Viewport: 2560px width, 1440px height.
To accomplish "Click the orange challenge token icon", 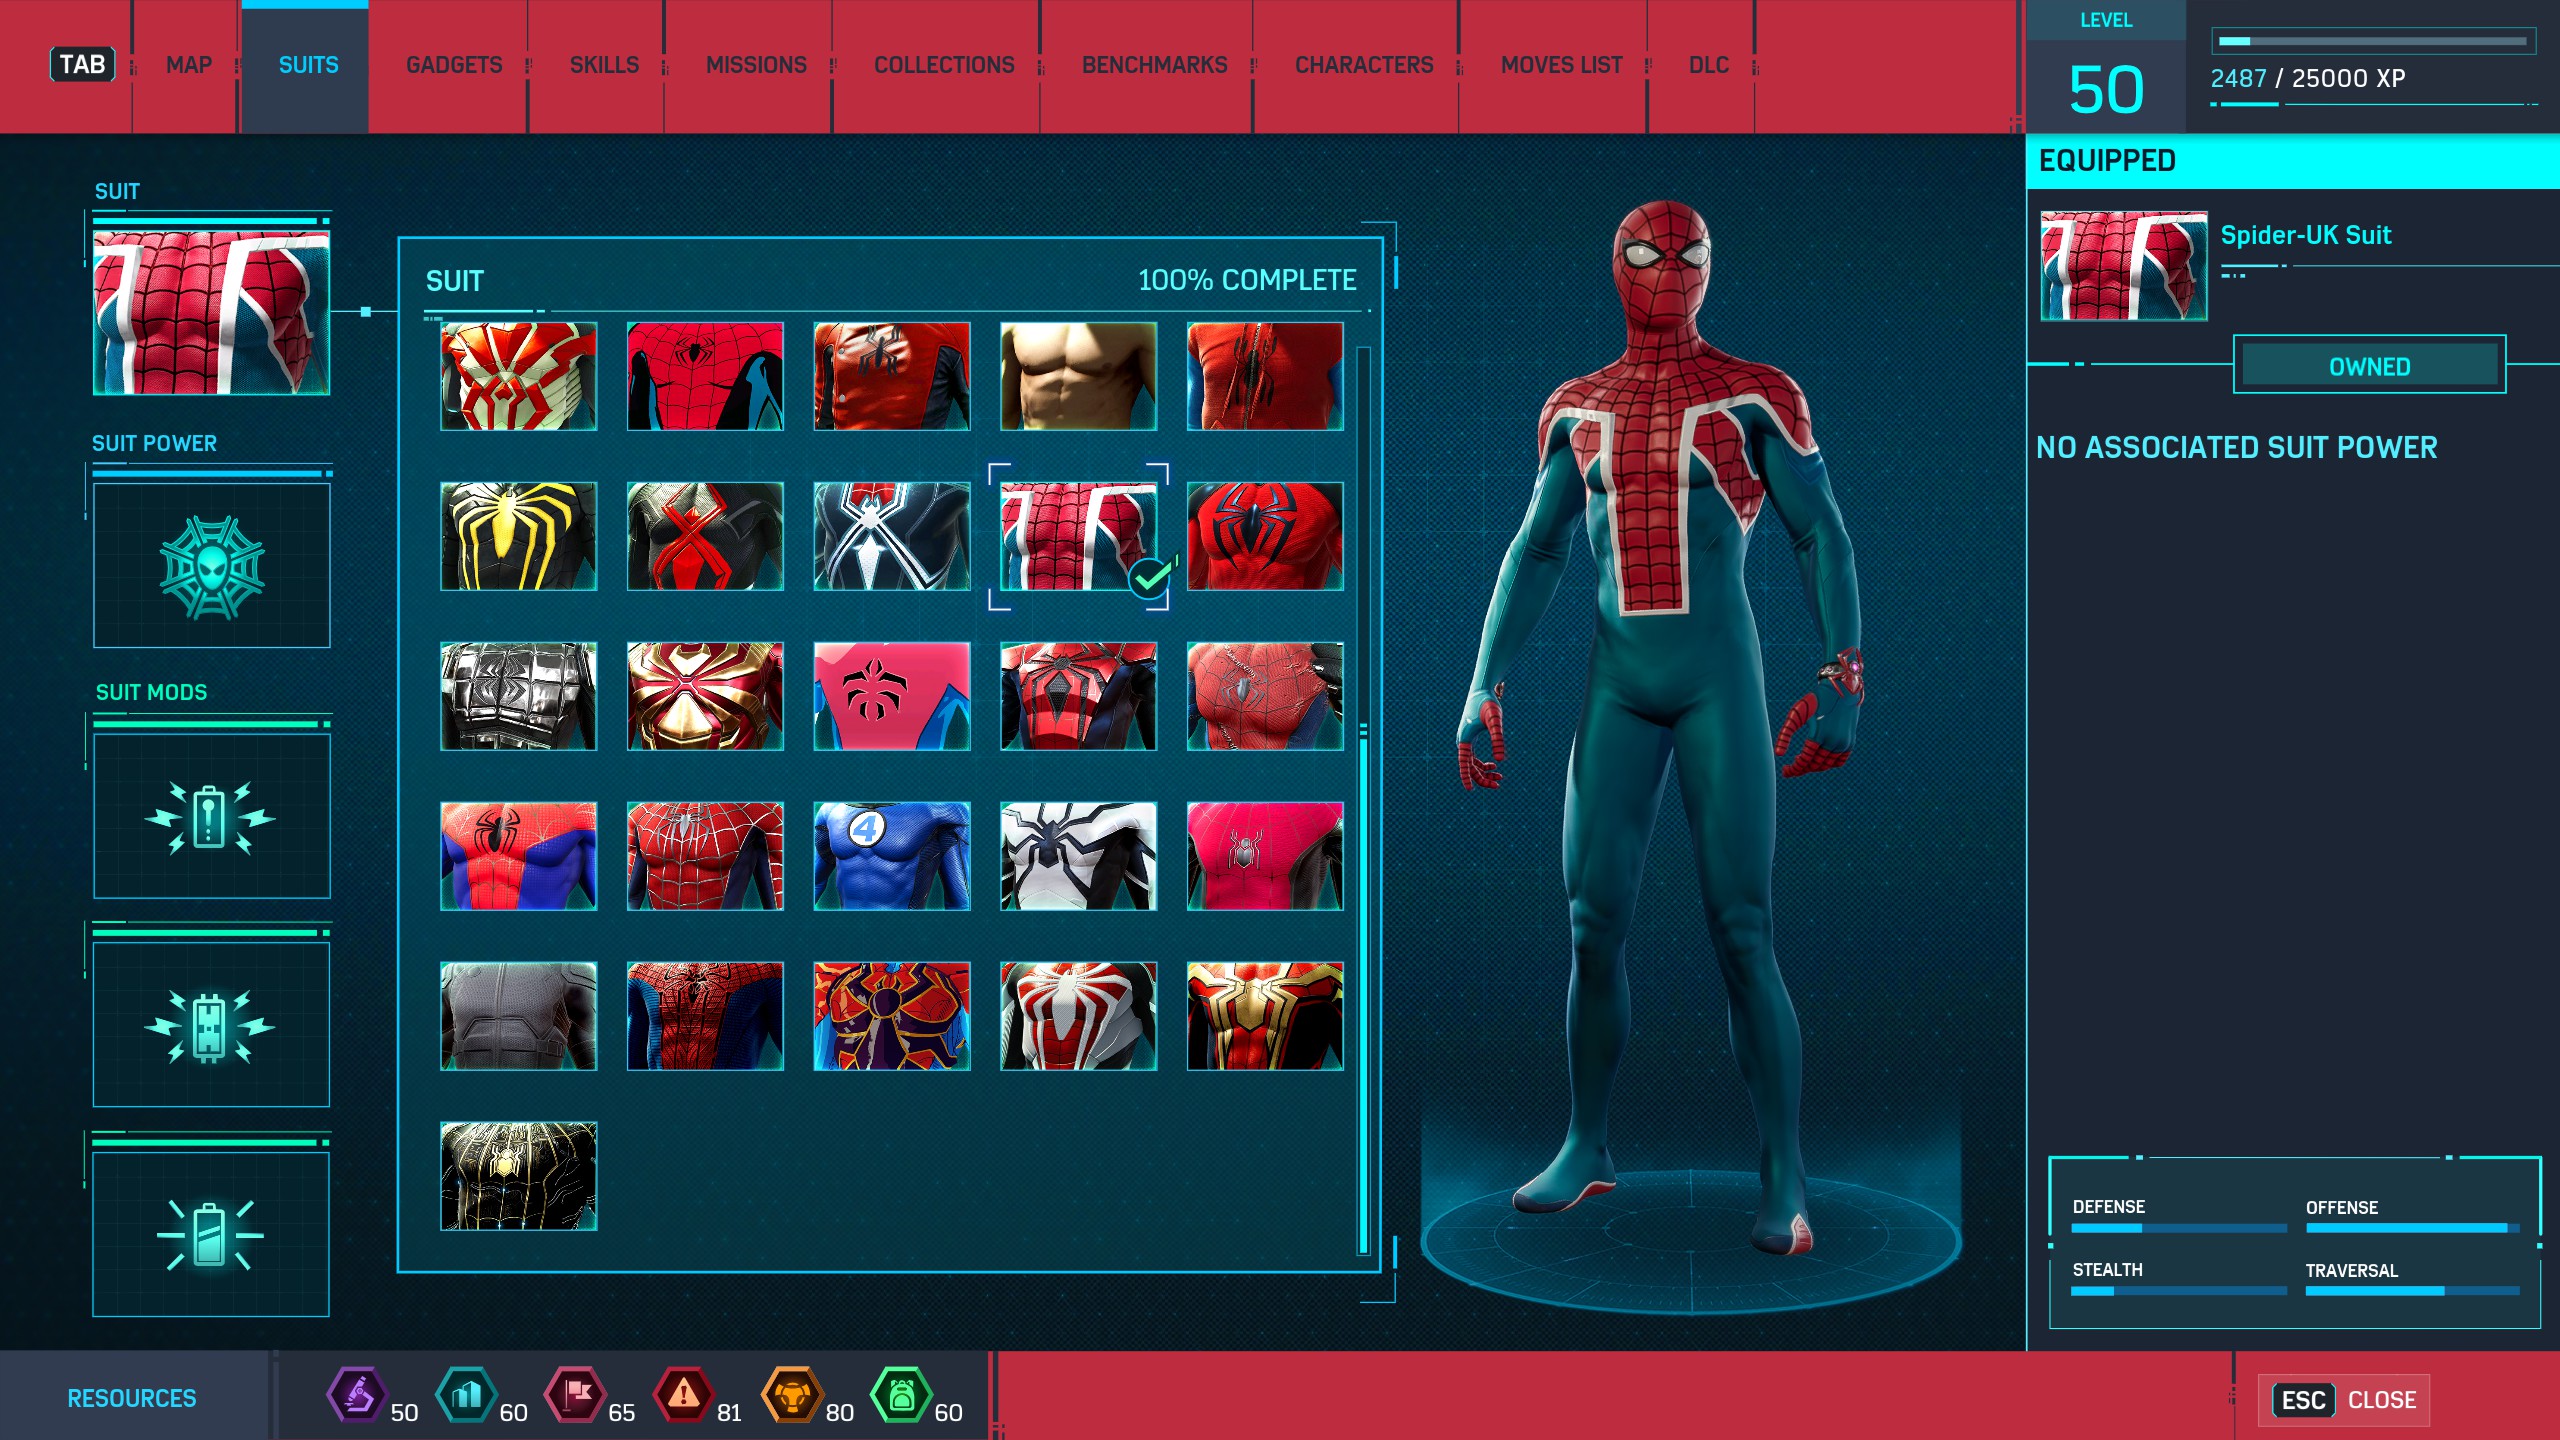I will [792, 1394].
